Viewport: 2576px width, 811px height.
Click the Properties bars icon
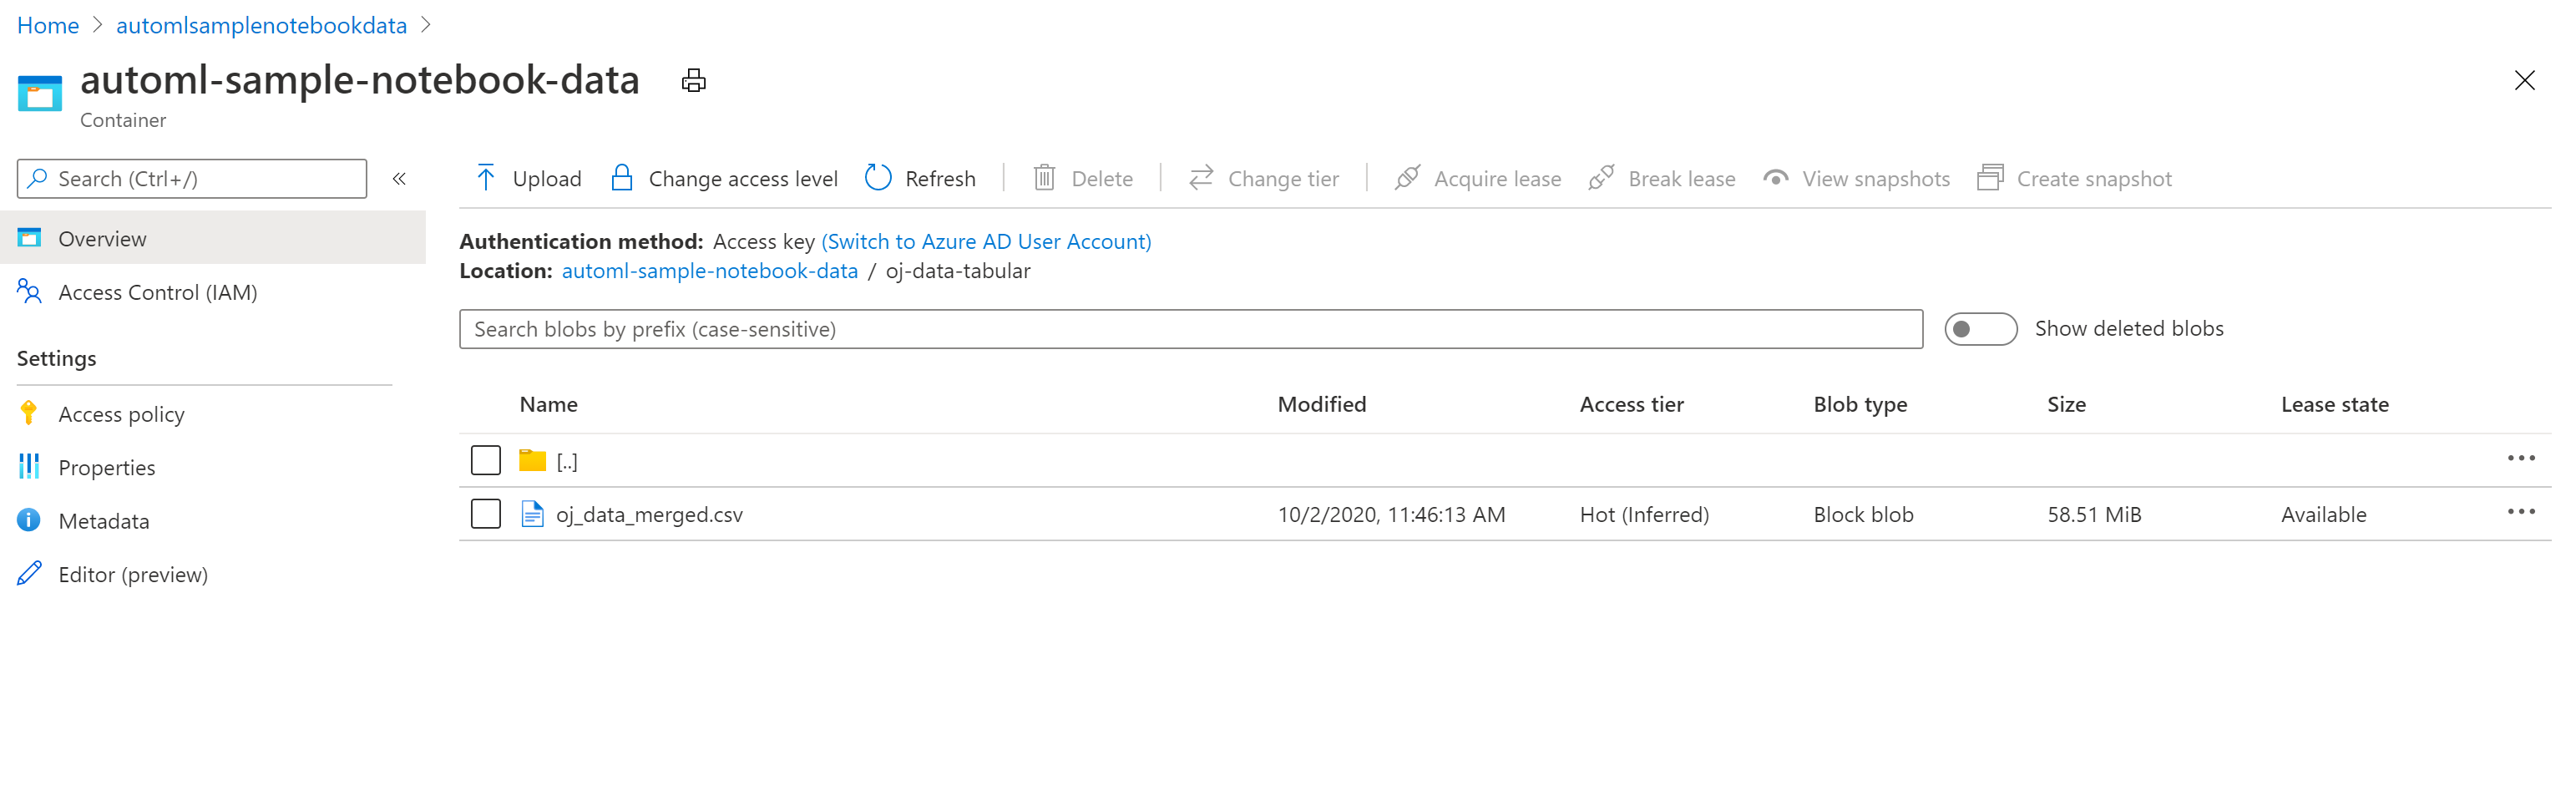point(29,466)
